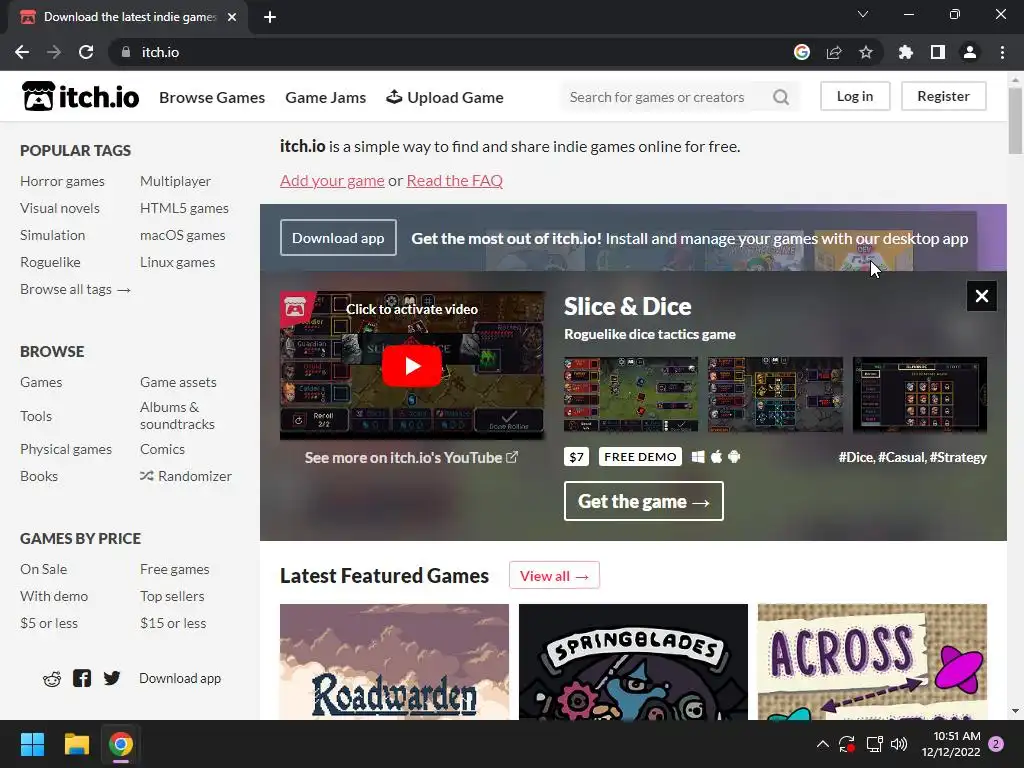Click the #Strategy hashtag
Screen dimensions: 1024x768
click(958, 457)
